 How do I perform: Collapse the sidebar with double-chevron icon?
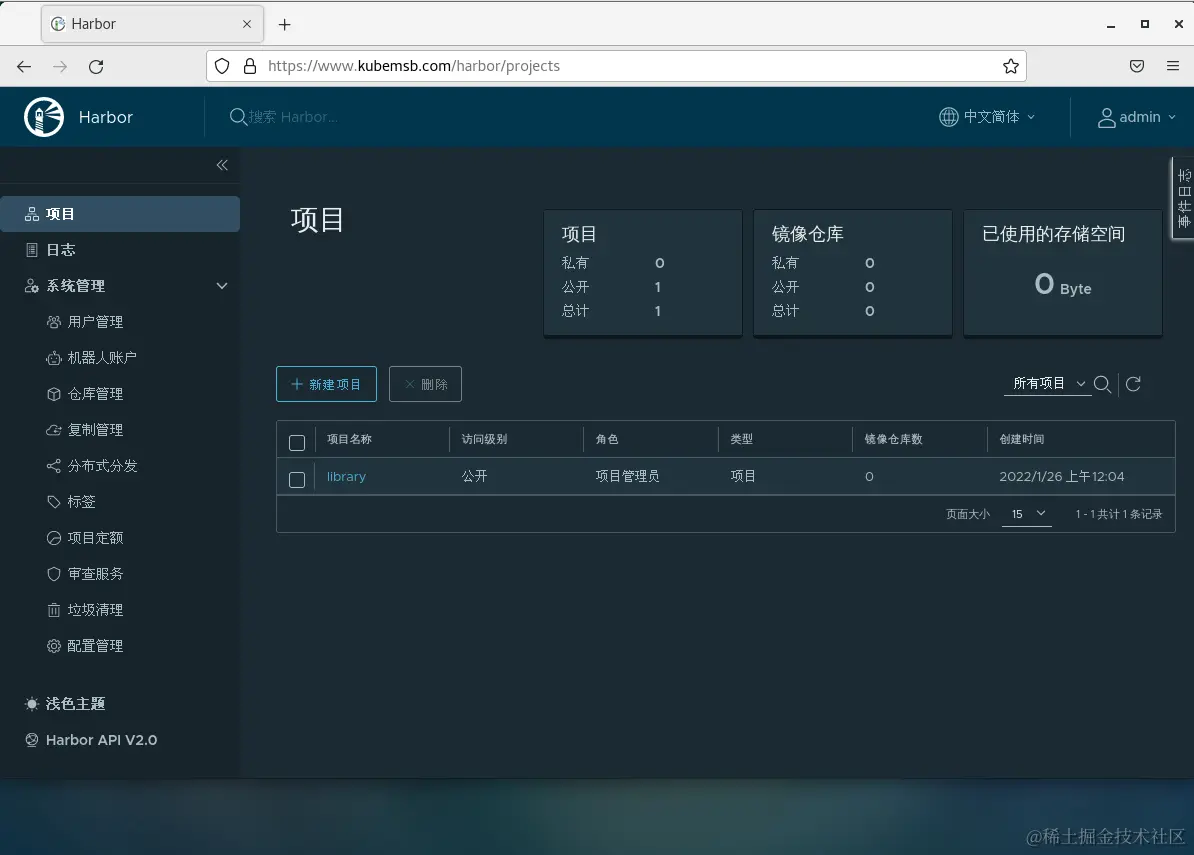coord(222,165)
